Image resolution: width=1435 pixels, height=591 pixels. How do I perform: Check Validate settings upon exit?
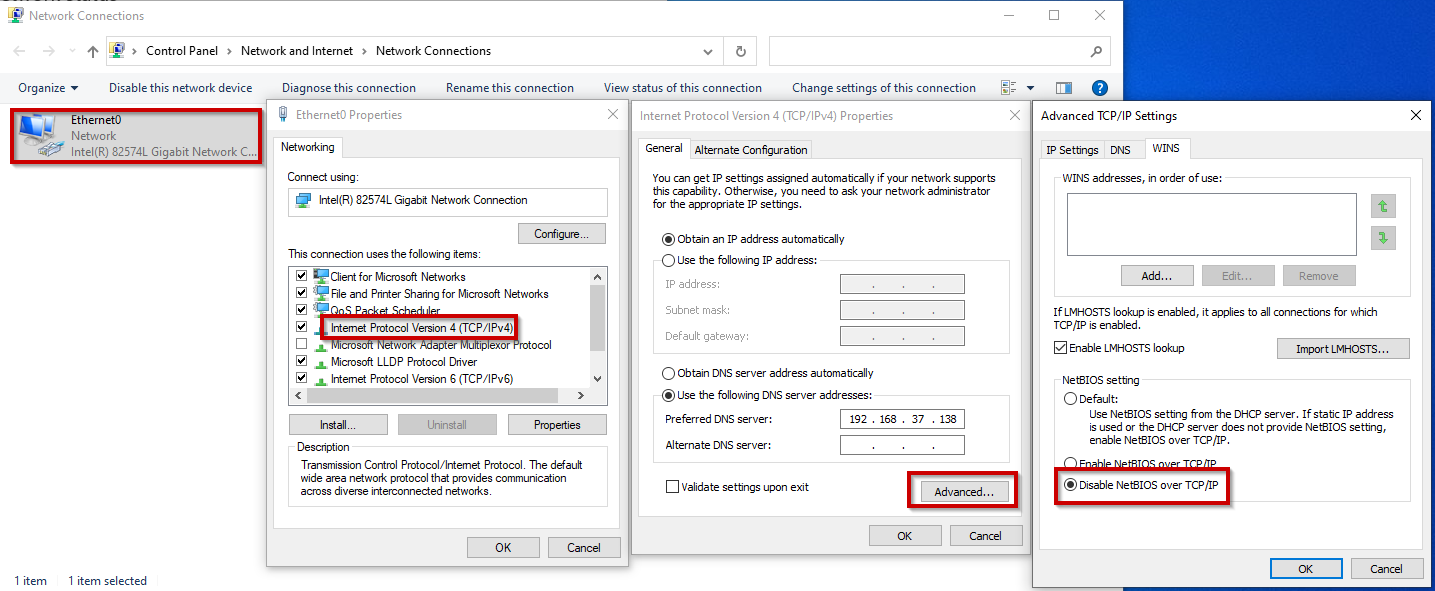coord(672,487)
